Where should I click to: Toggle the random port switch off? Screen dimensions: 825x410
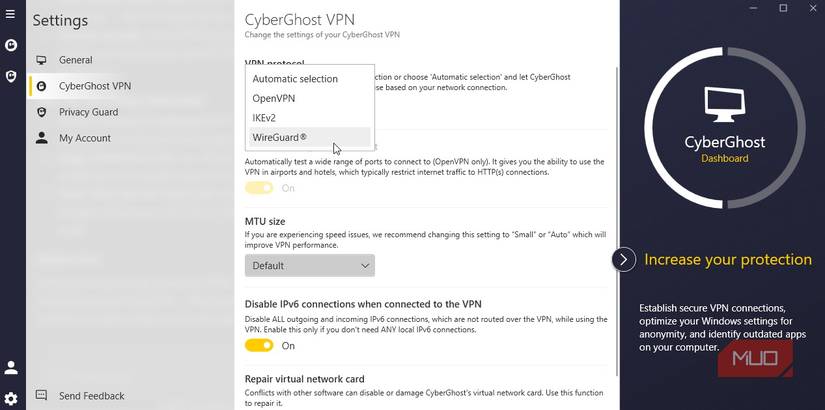point(259,188)
